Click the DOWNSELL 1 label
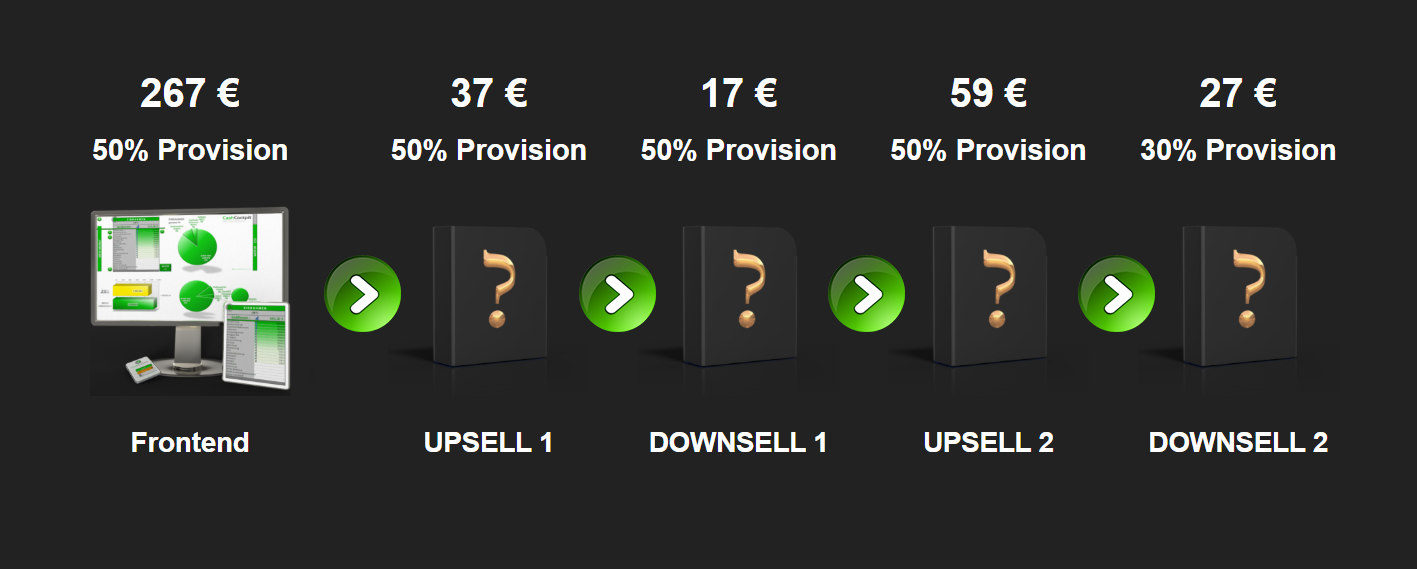This screenshot has width=1417, height=569. point(738,442)
